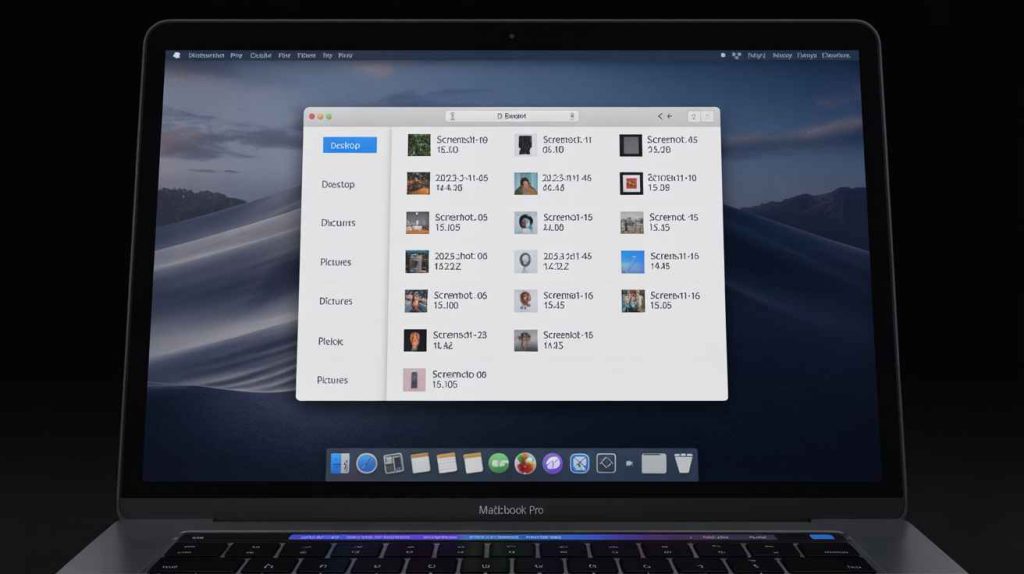Screen dimensions: 1024x574
Task: Open the grid layout app in dock
Action: [x=393, y=464]
